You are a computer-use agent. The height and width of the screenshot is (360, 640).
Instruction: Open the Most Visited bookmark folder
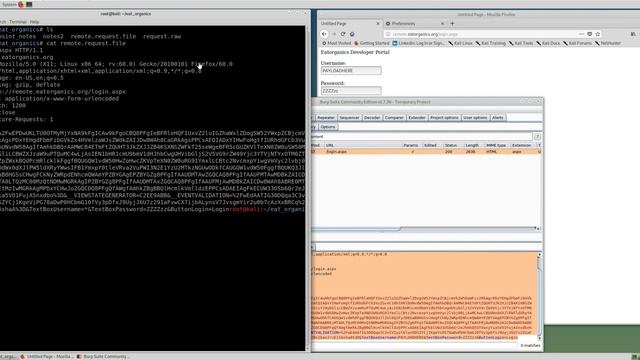pyautogui.click(x=336, y=43)
